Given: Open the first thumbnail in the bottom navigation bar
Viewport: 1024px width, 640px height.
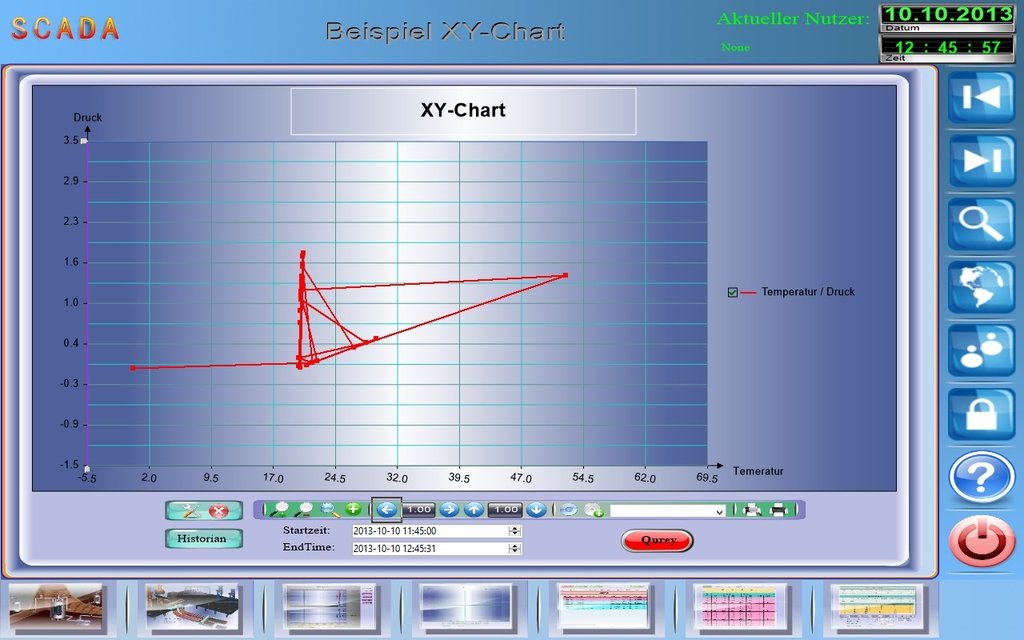Looking at the screenshot, I should 57,605.
